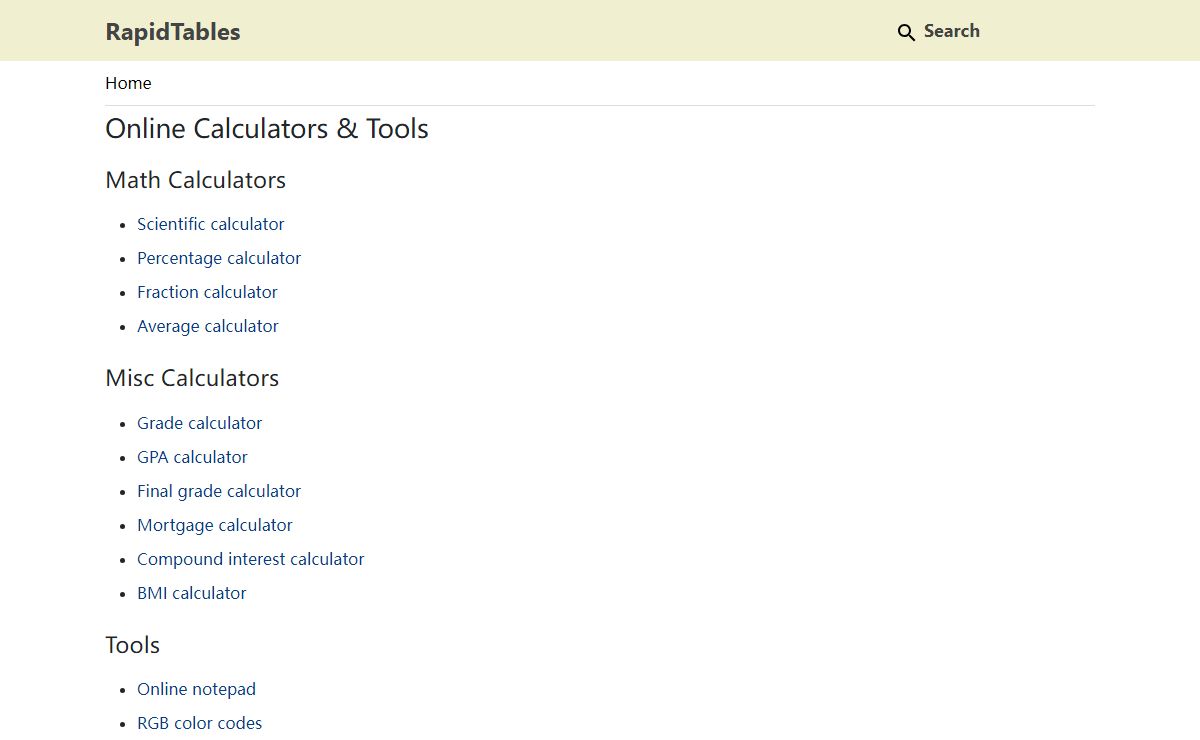View the RGB color codes page

(x=199, y=723)
